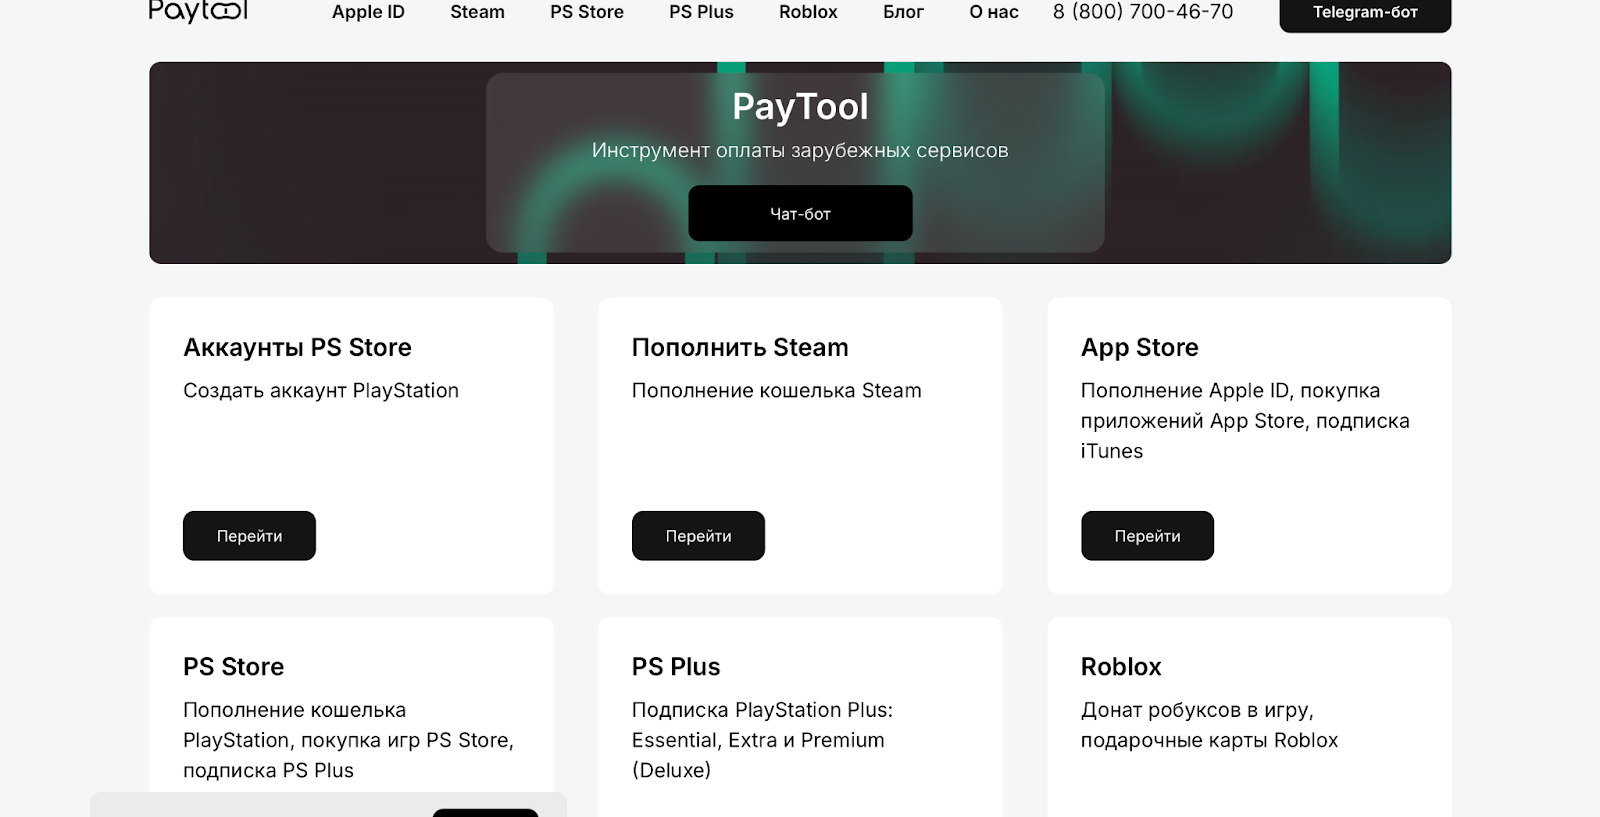This screenshot has width=1600, height=817.
Task: Click Перейти under Аккаунты PS Store
Action: (249, 536)
